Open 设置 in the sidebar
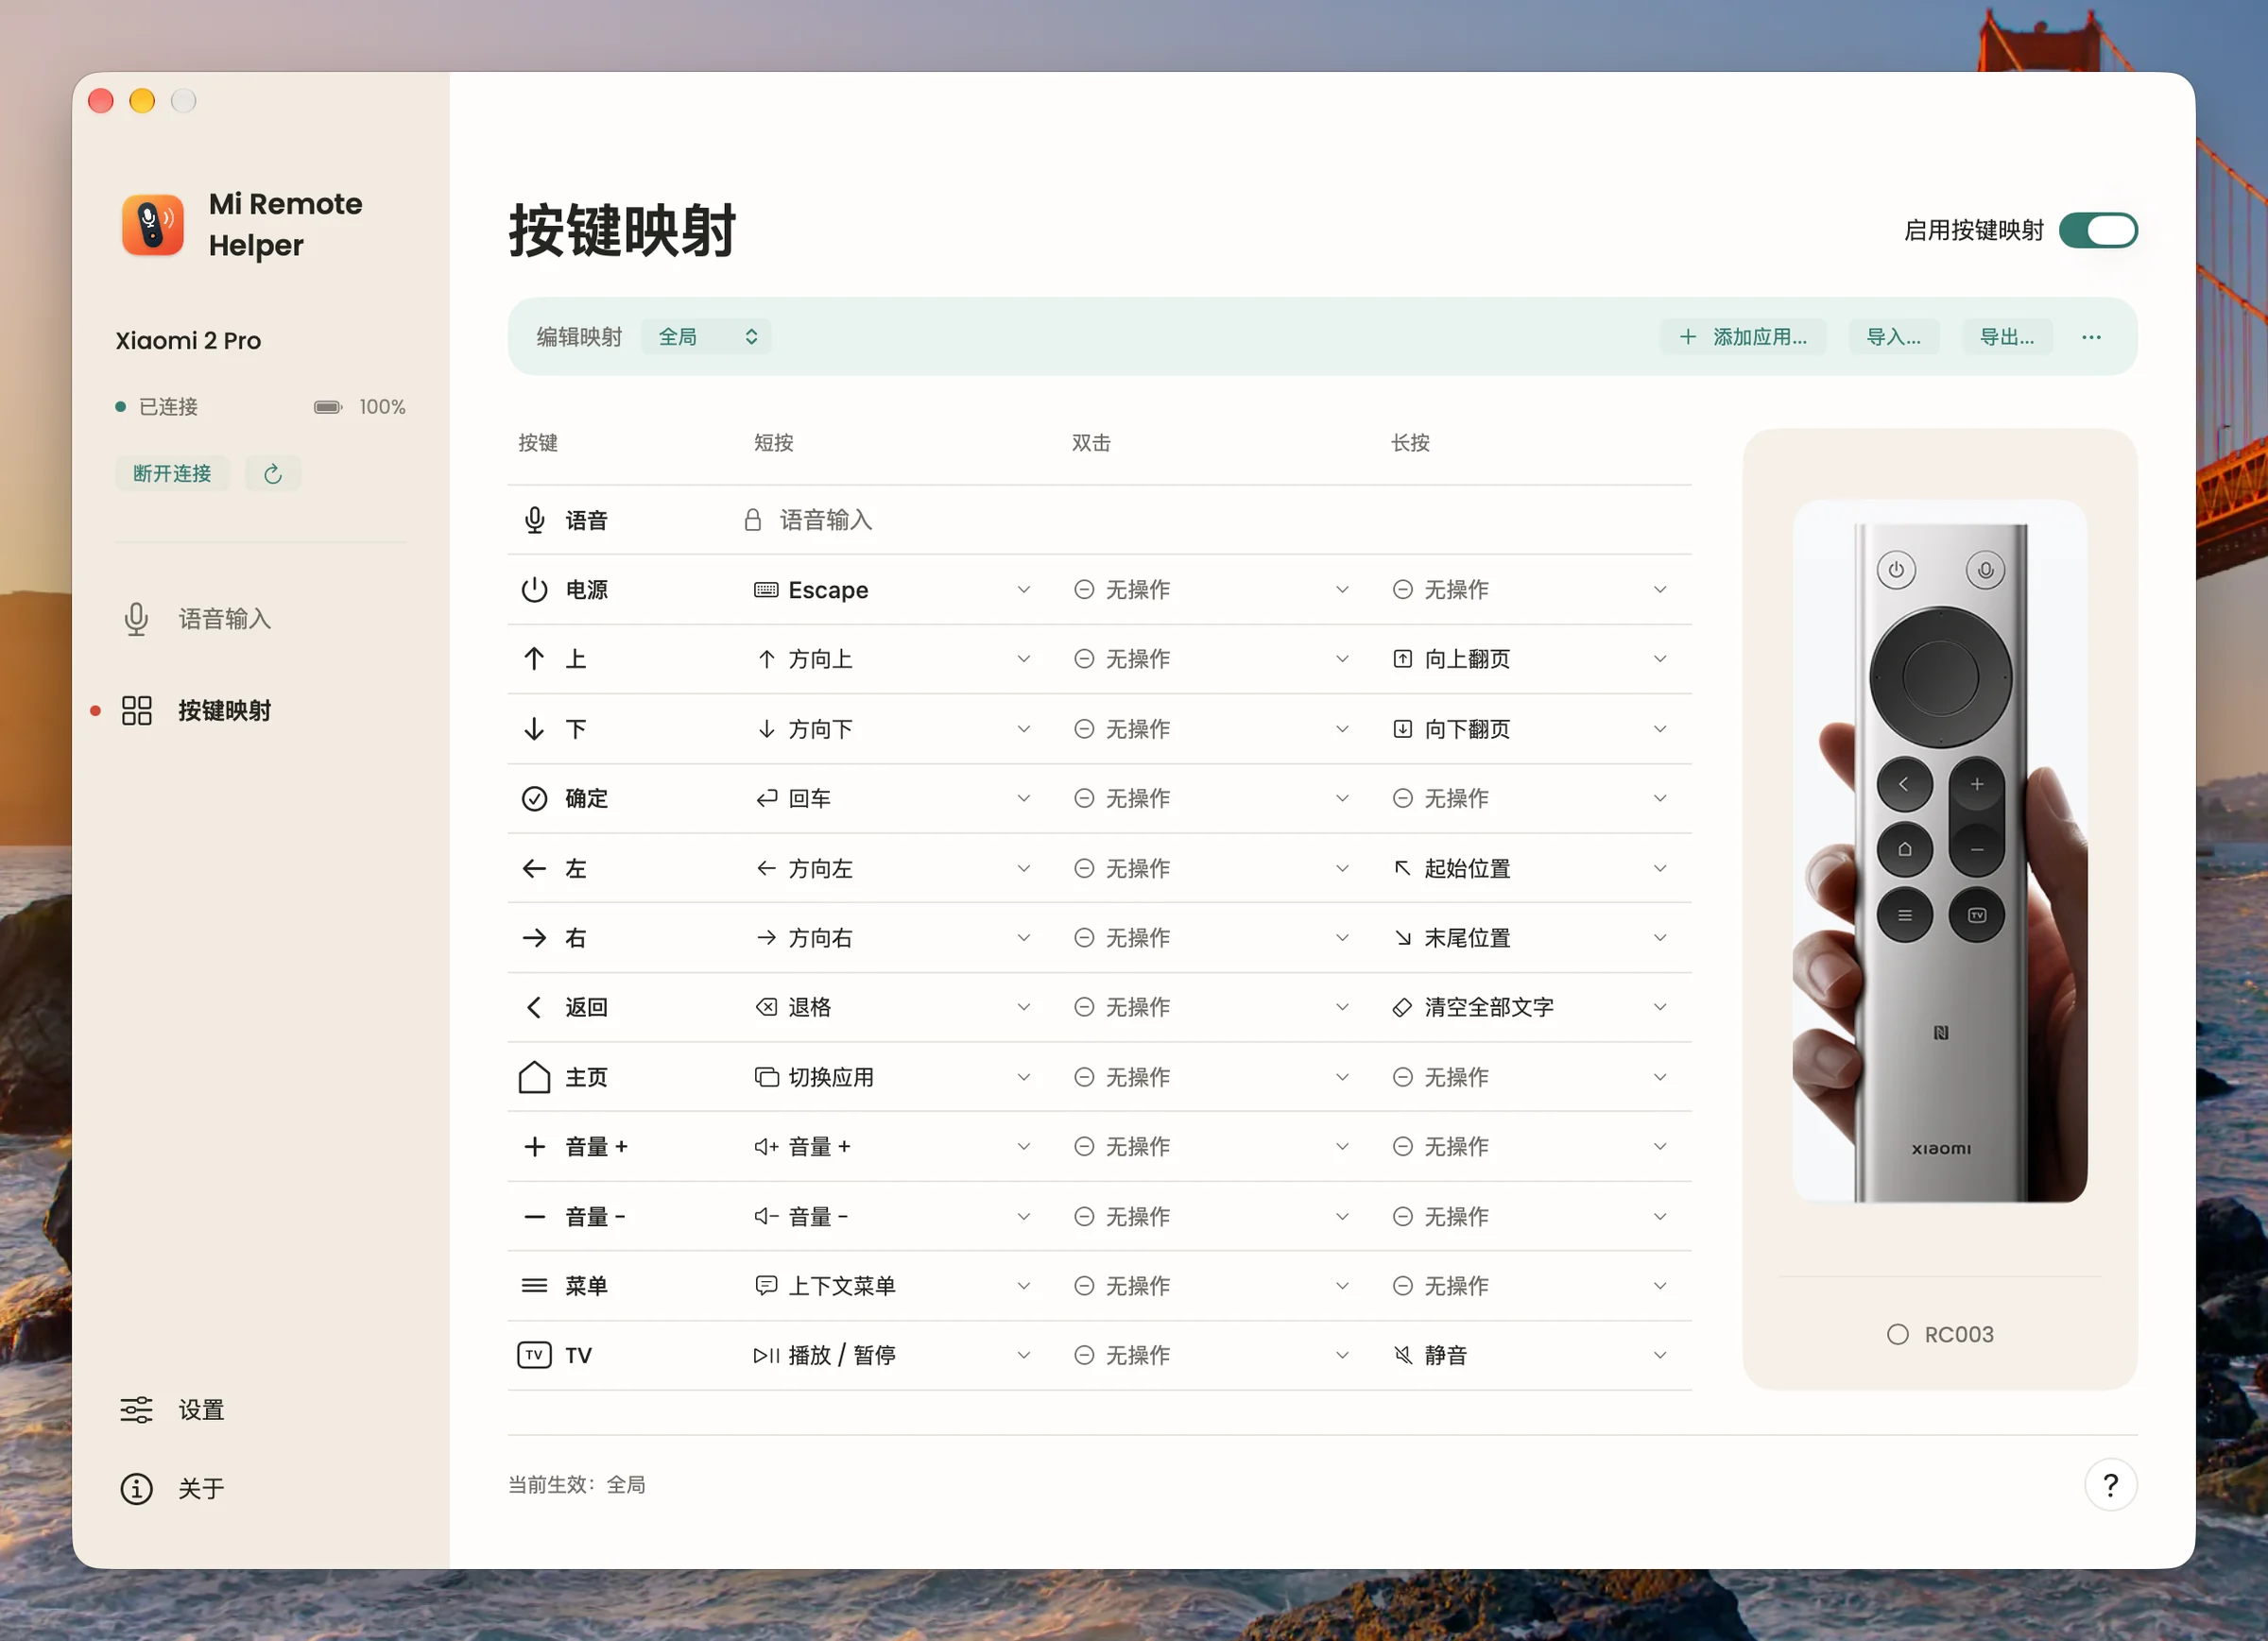The height and width of the screenshot is (1641, 2268). point(200,1410)
